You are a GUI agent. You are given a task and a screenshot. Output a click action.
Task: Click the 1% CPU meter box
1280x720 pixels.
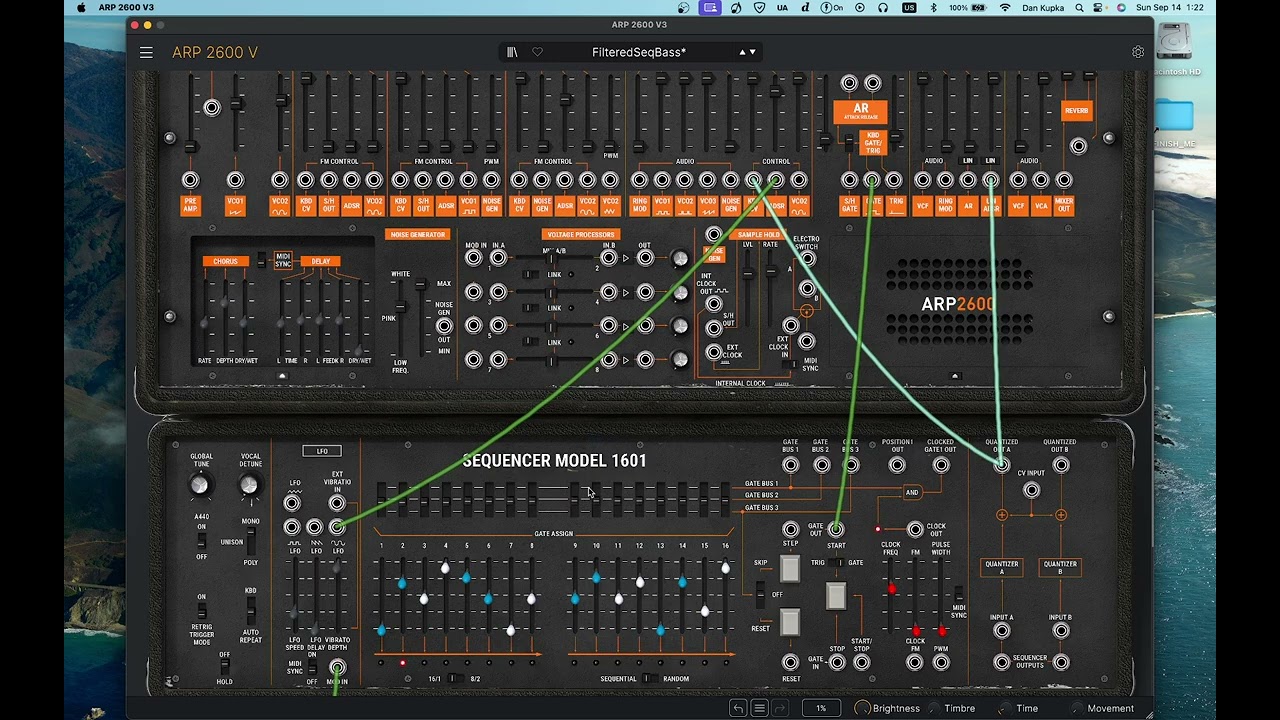(x=821, y=708)
